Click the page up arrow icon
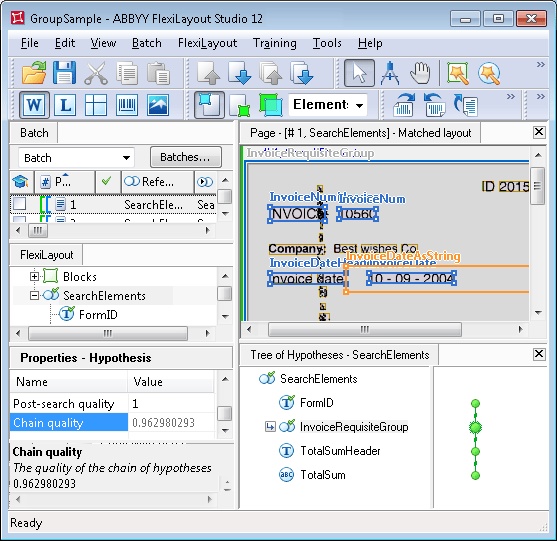 coord(209,73)
